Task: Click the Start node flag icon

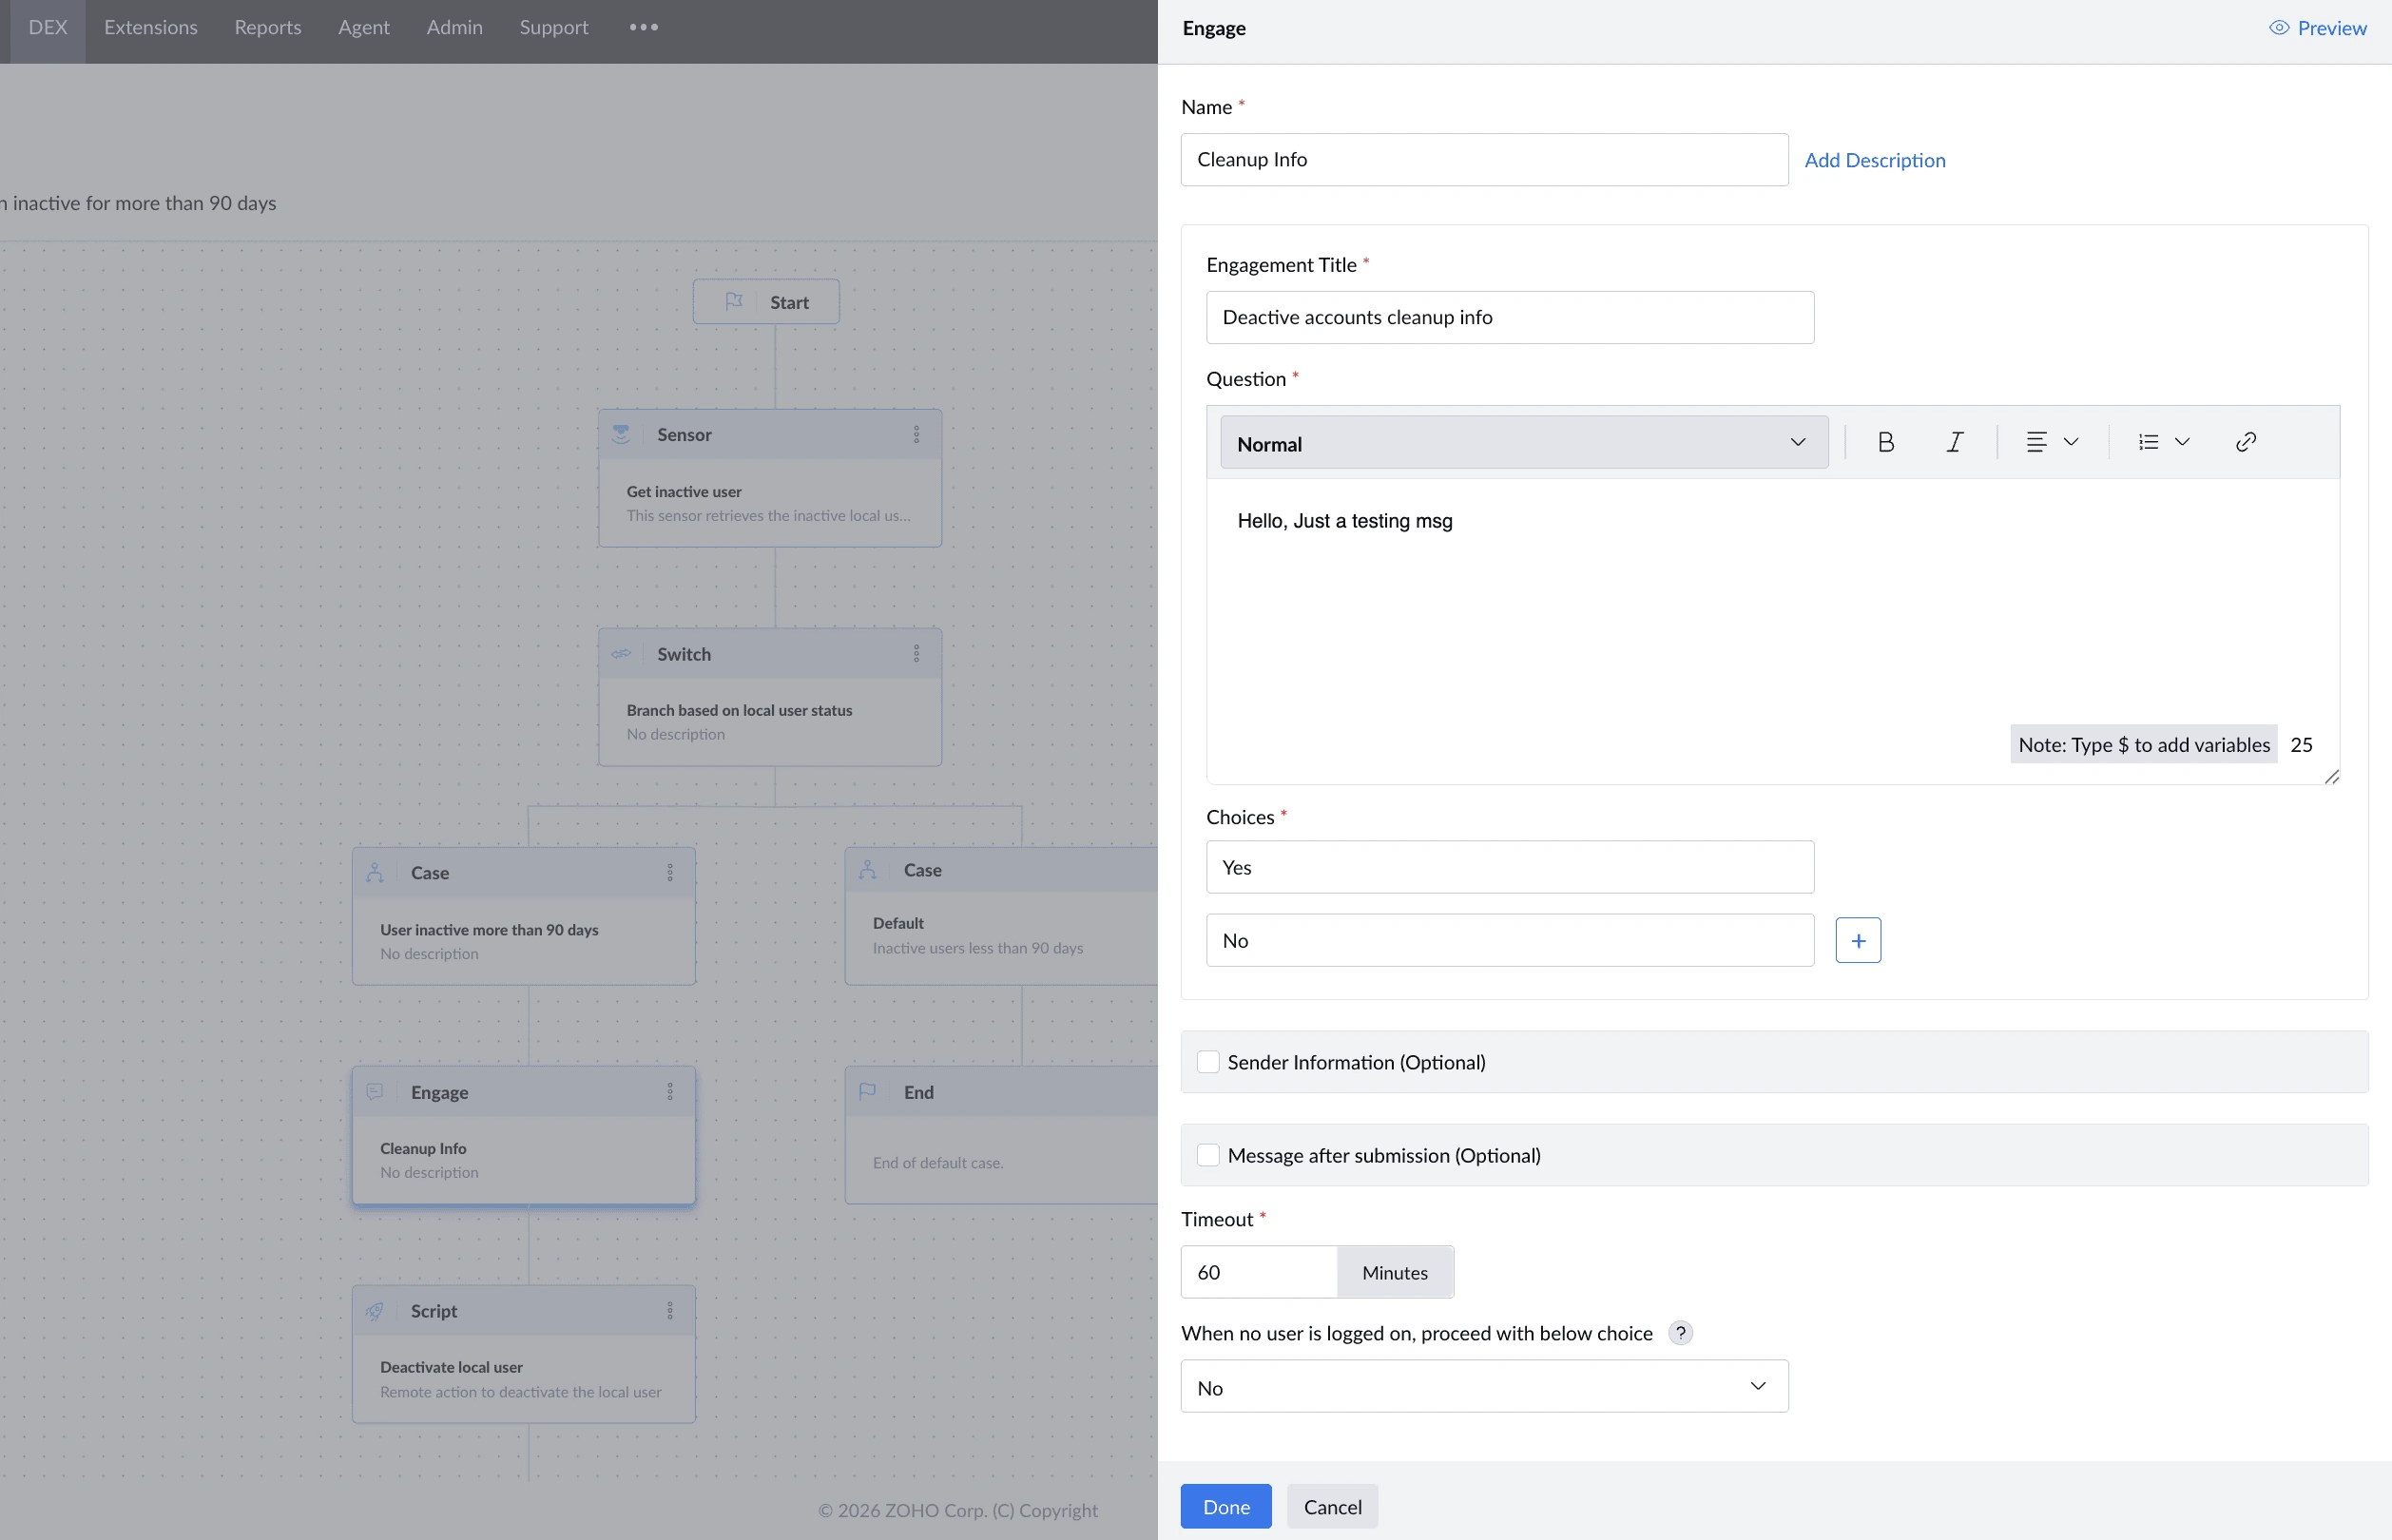Action: [x=734, y=301]
